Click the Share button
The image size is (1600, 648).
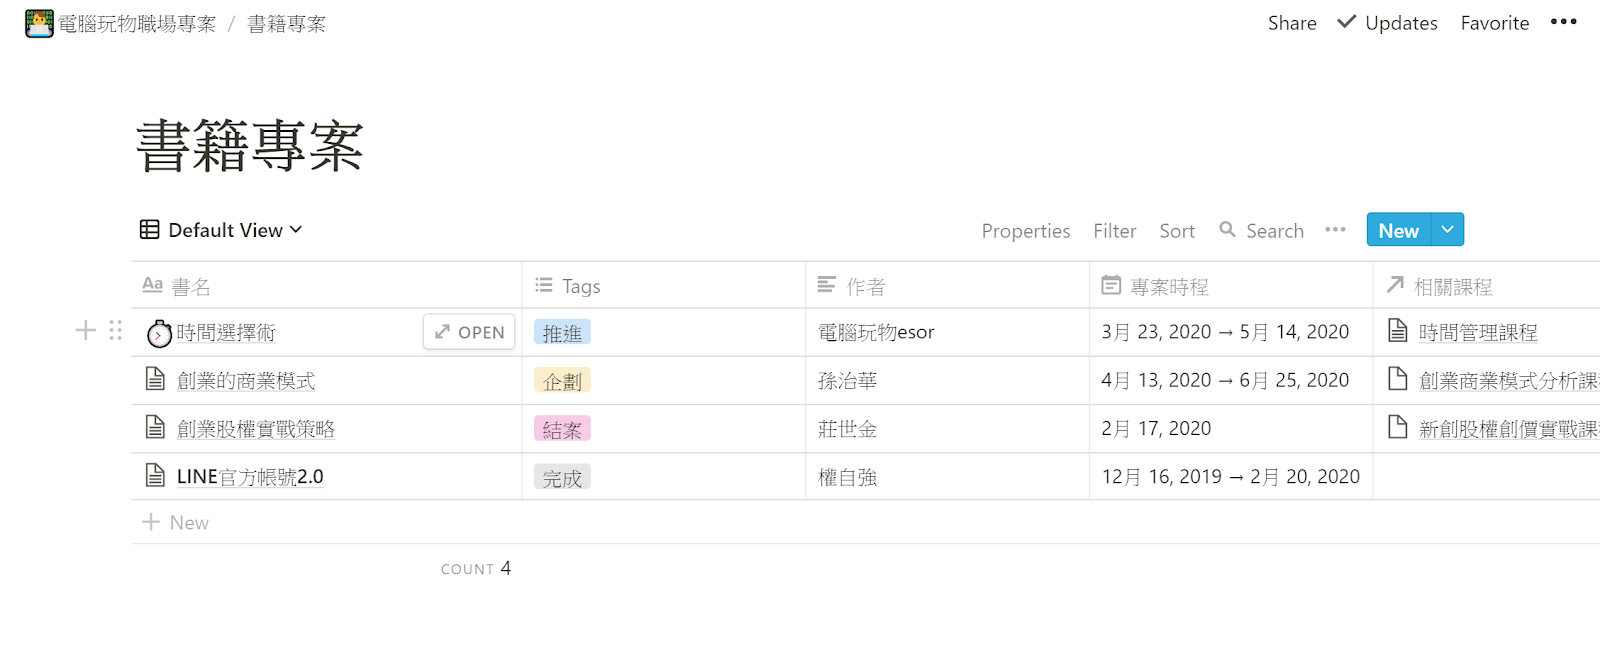(1292, 23)
